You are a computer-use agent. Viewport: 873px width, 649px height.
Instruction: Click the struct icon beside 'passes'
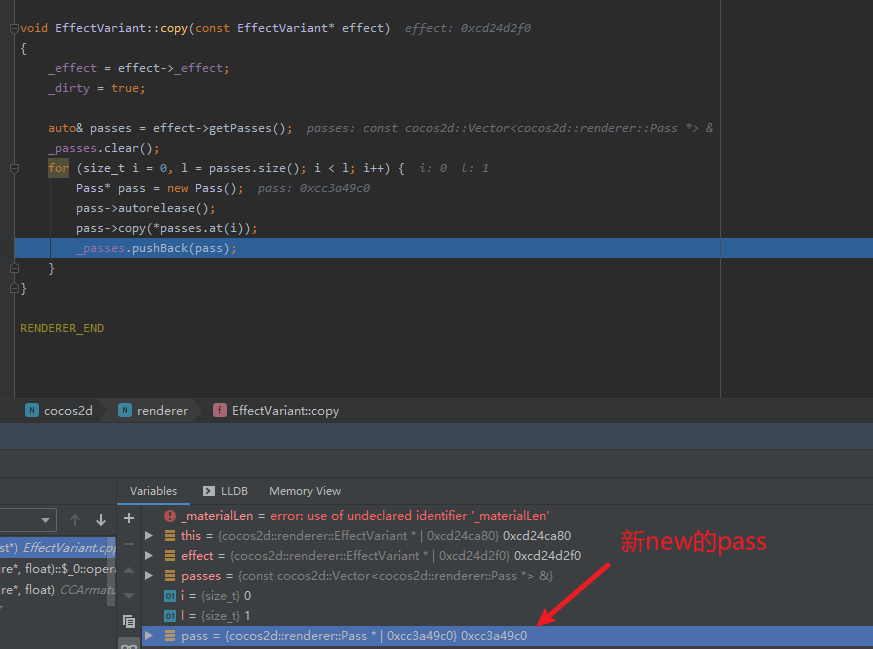pyautogui.click(x=170, y=576)
